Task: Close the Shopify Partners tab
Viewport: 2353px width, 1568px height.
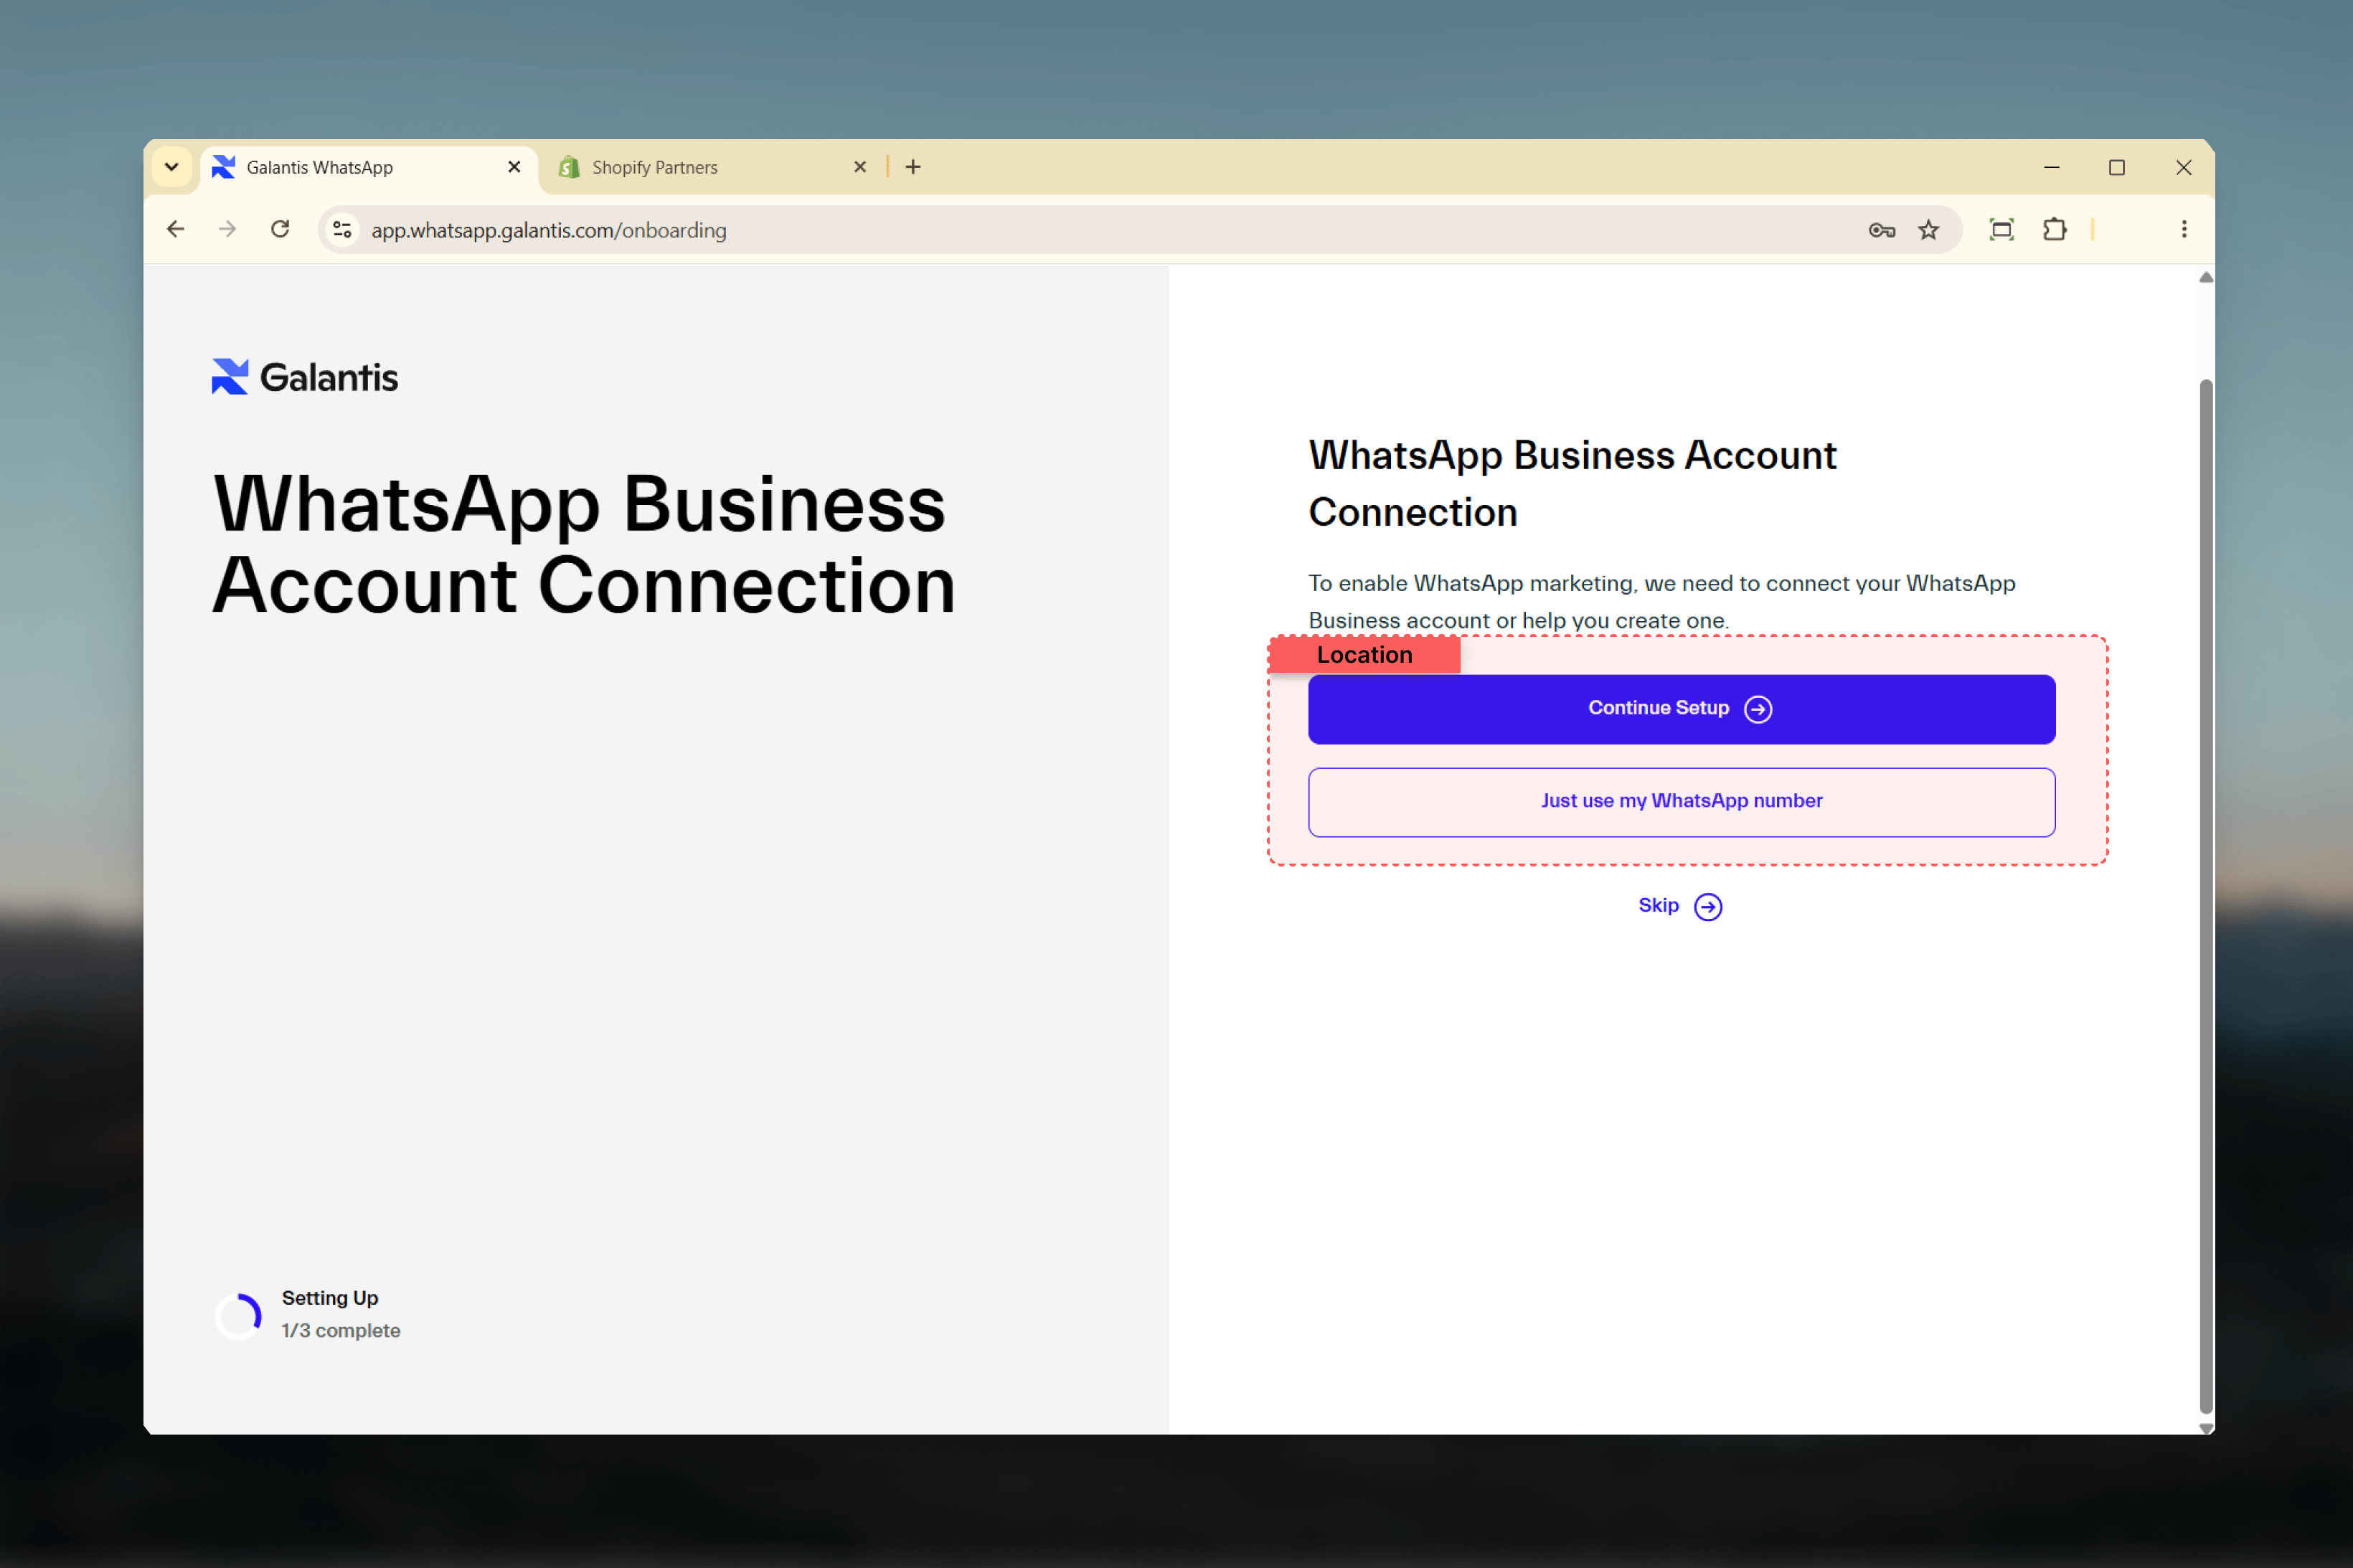Action: click(860, 167)
